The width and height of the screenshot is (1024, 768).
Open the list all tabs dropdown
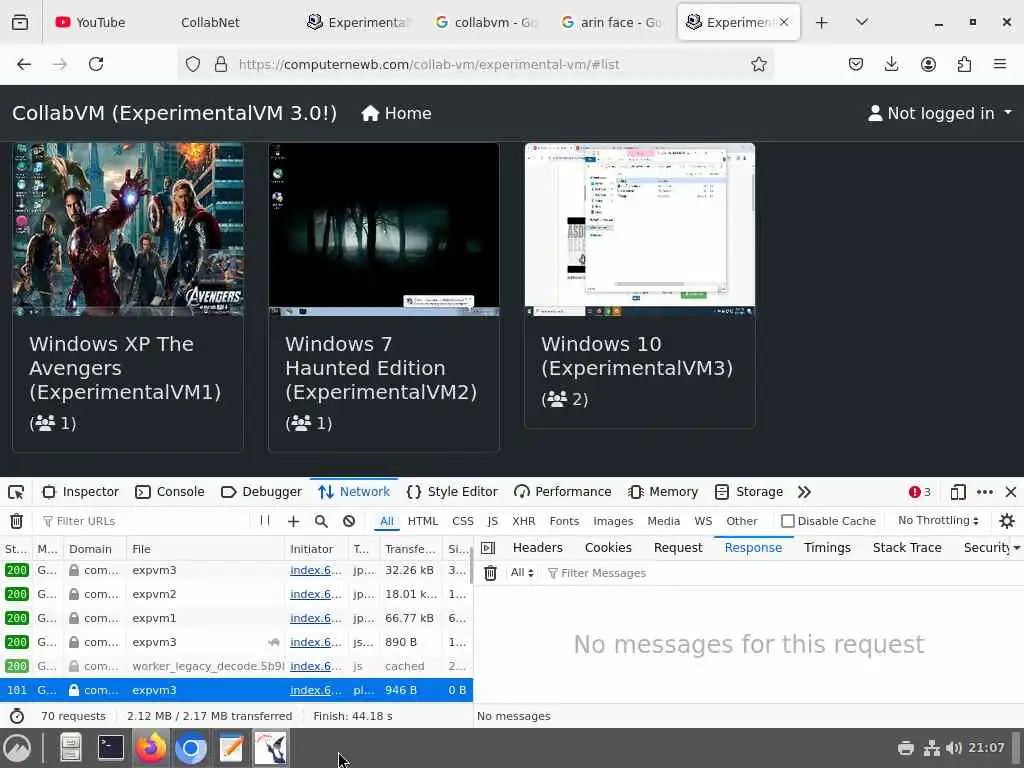(861, 22)
